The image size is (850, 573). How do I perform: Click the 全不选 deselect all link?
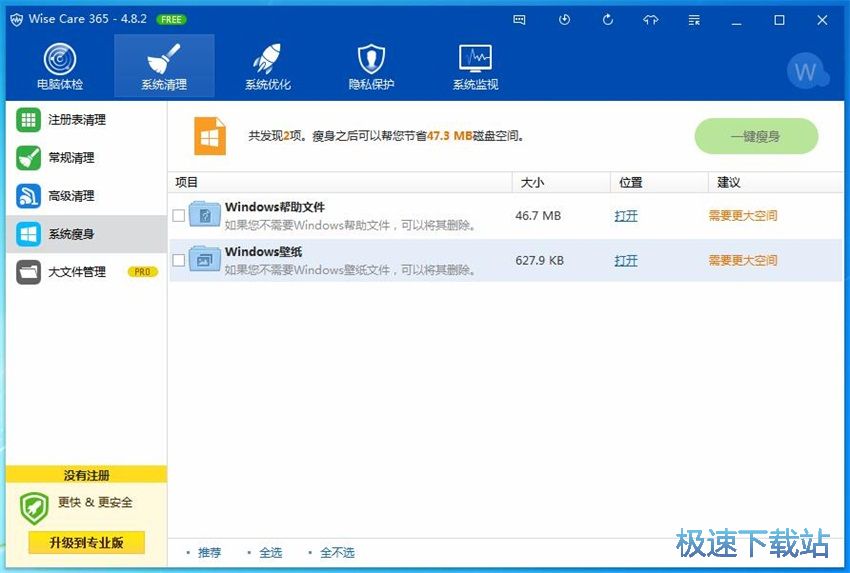pyautogui.click(x=337, y=552)
